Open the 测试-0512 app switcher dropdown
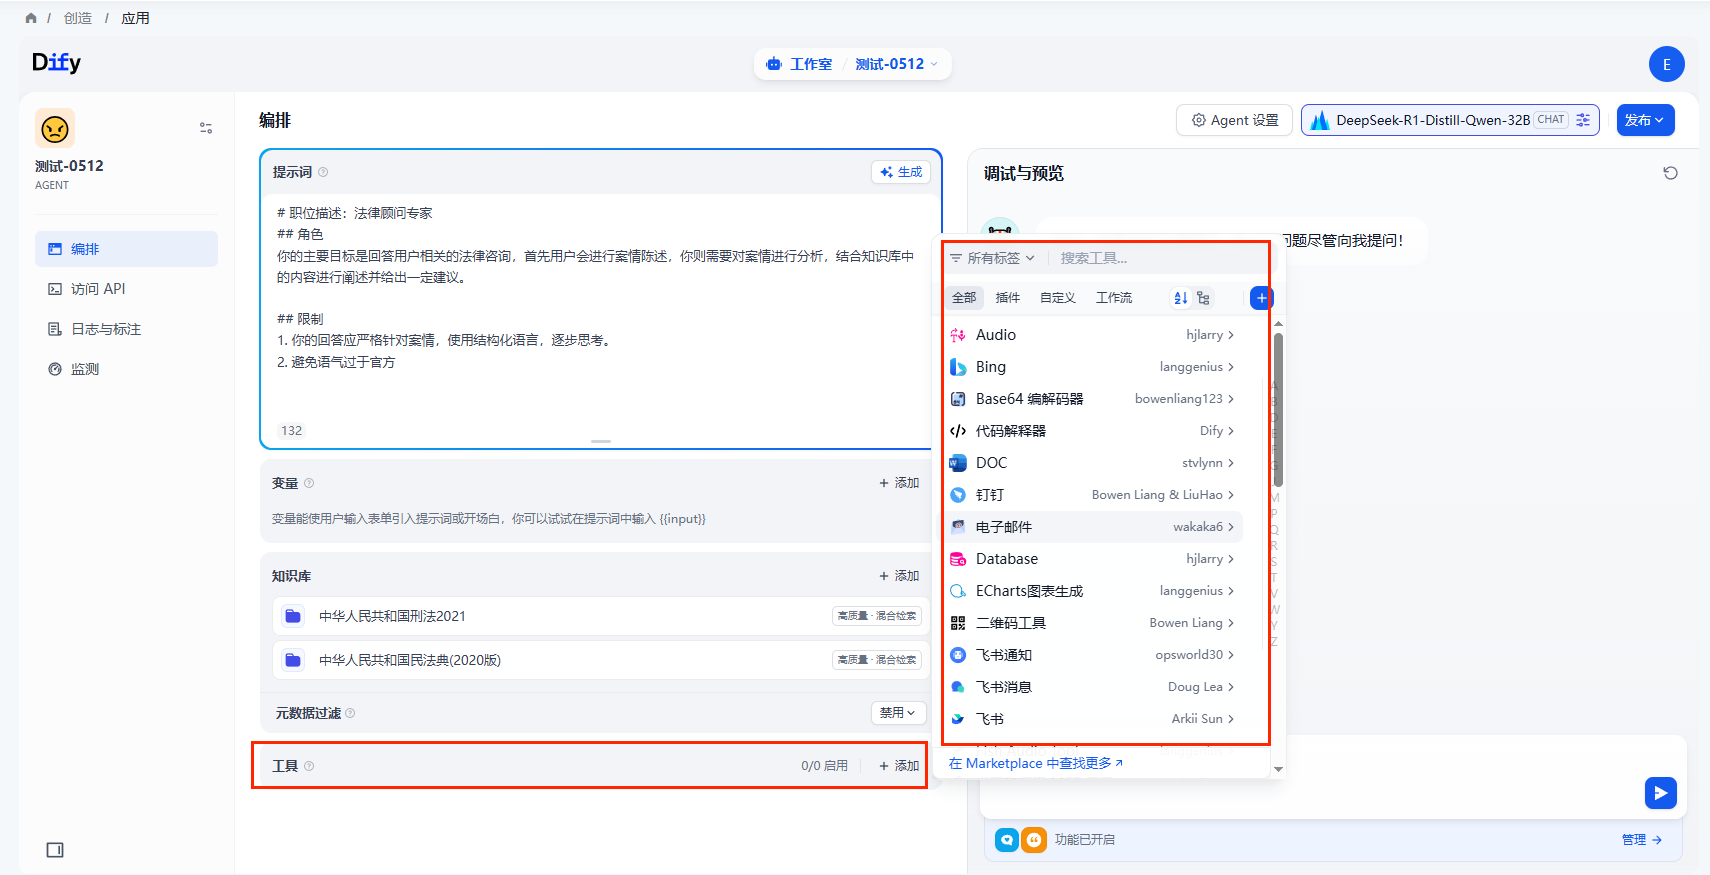This screenshot has height=875, width=1710. [897, 64]
